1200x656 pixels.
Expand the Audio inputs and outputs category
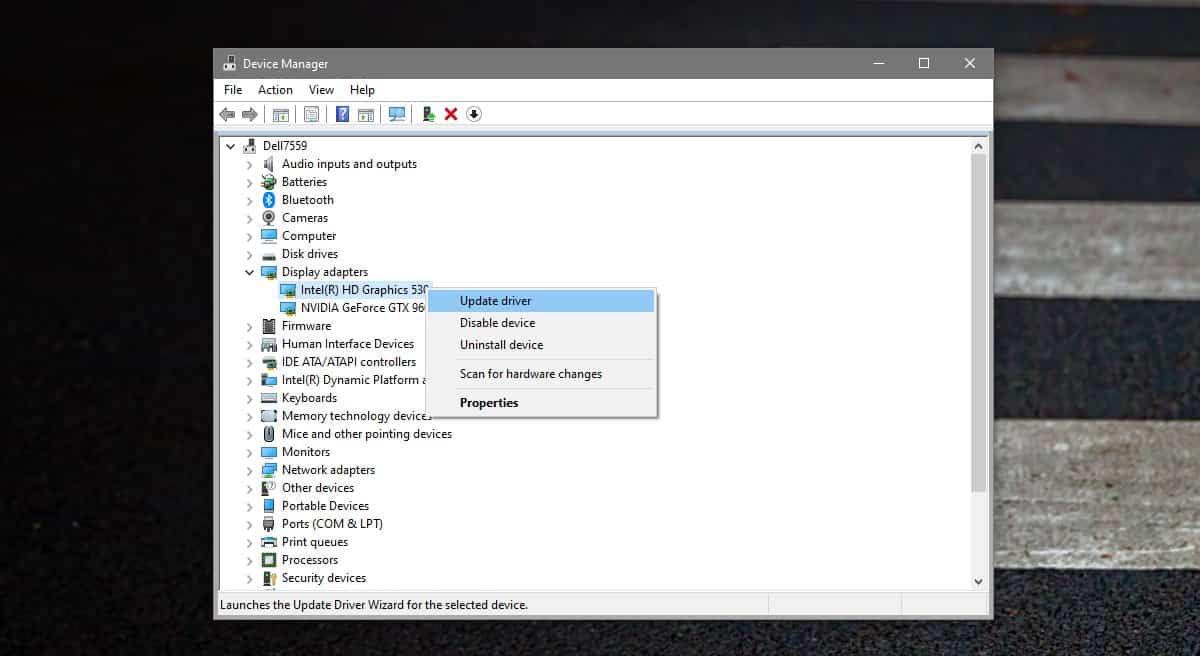(x=249, y=164)
